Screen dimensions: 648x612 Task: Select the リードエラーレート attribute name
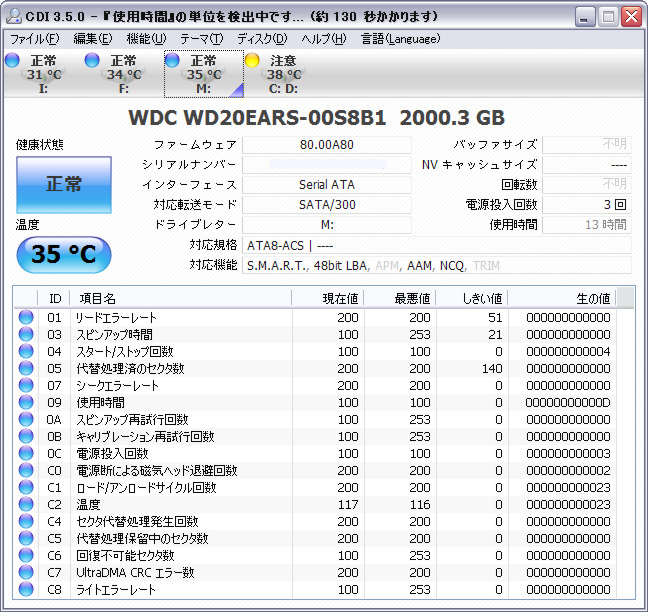pyautogui.click(x=116, y=317)
